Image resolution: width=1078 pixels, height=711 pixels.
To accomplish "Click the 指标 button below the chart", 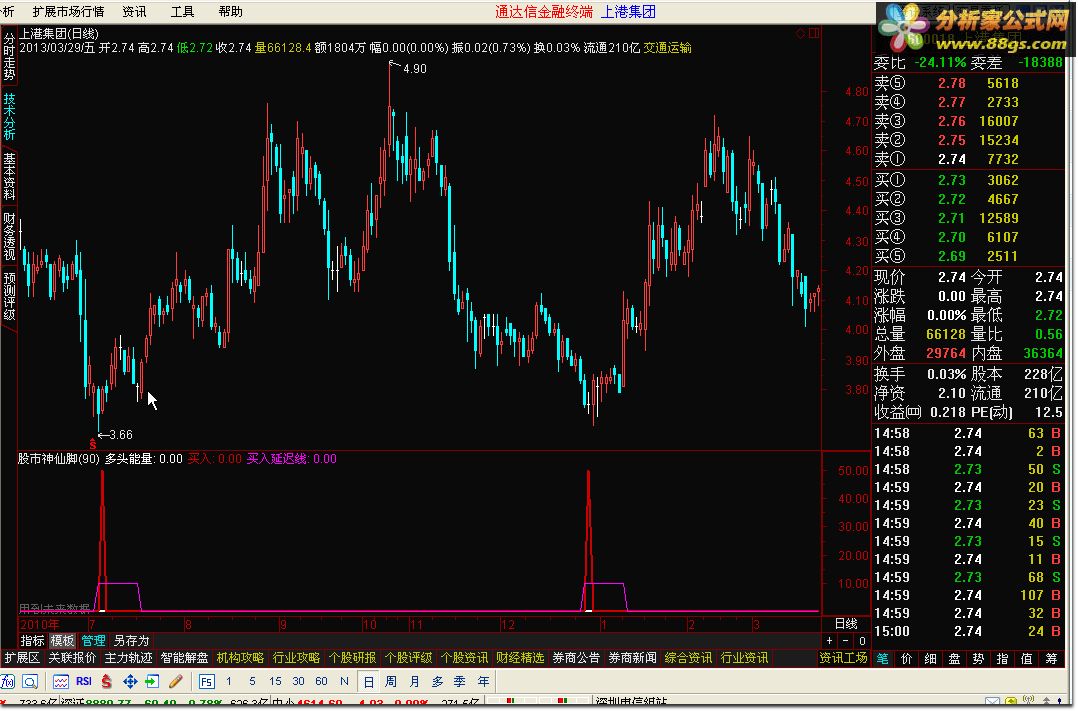I will coord(32,641).
